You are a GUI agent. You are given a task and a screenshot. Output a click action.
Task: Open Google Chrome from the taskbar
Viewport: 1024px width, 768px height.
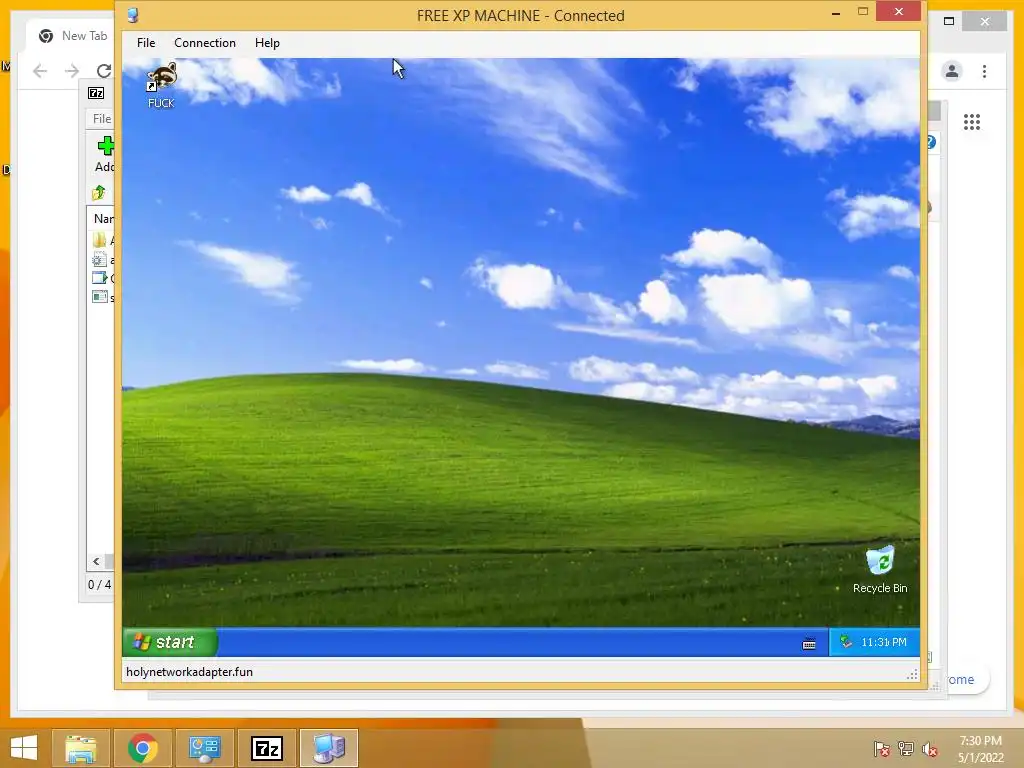tap(143, 748)
